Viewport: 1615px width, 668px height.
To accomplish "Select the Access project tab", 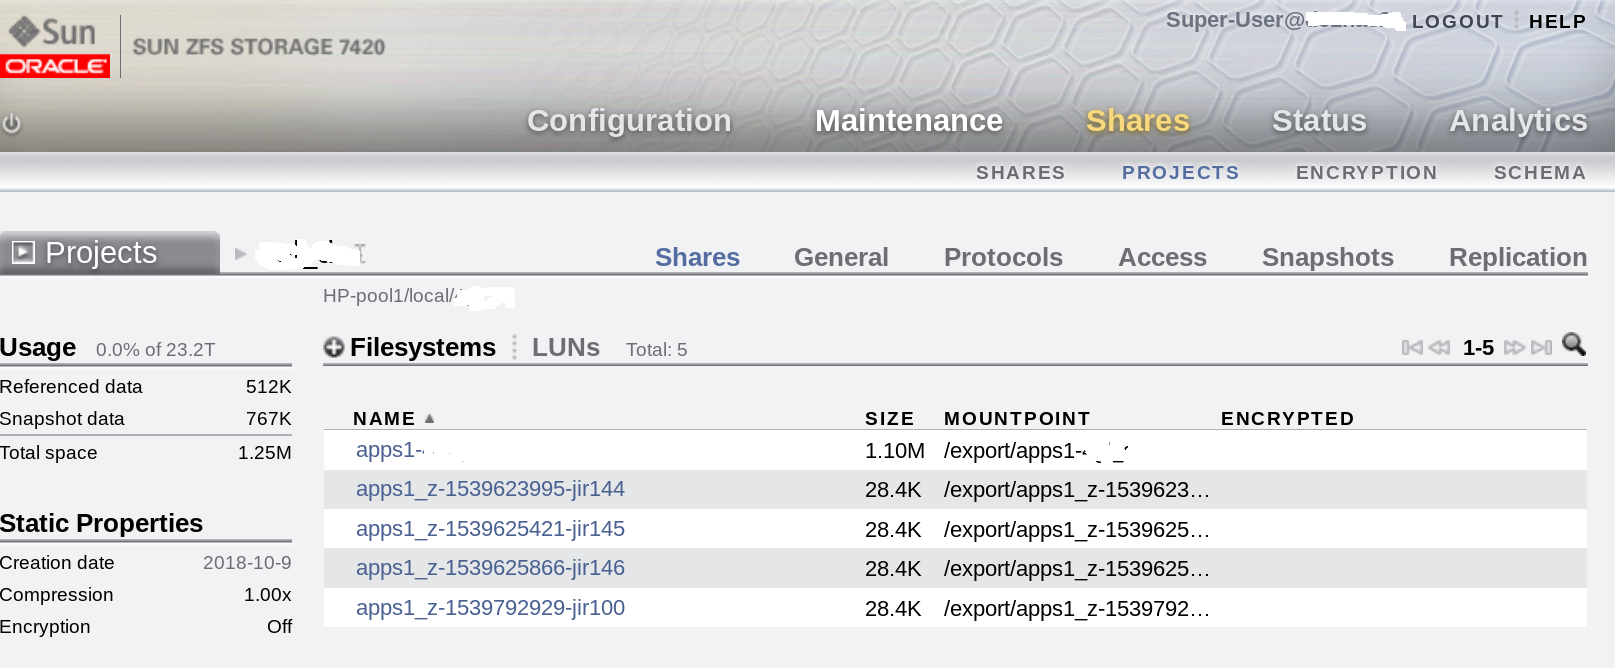I will [x=1162, y=257].
